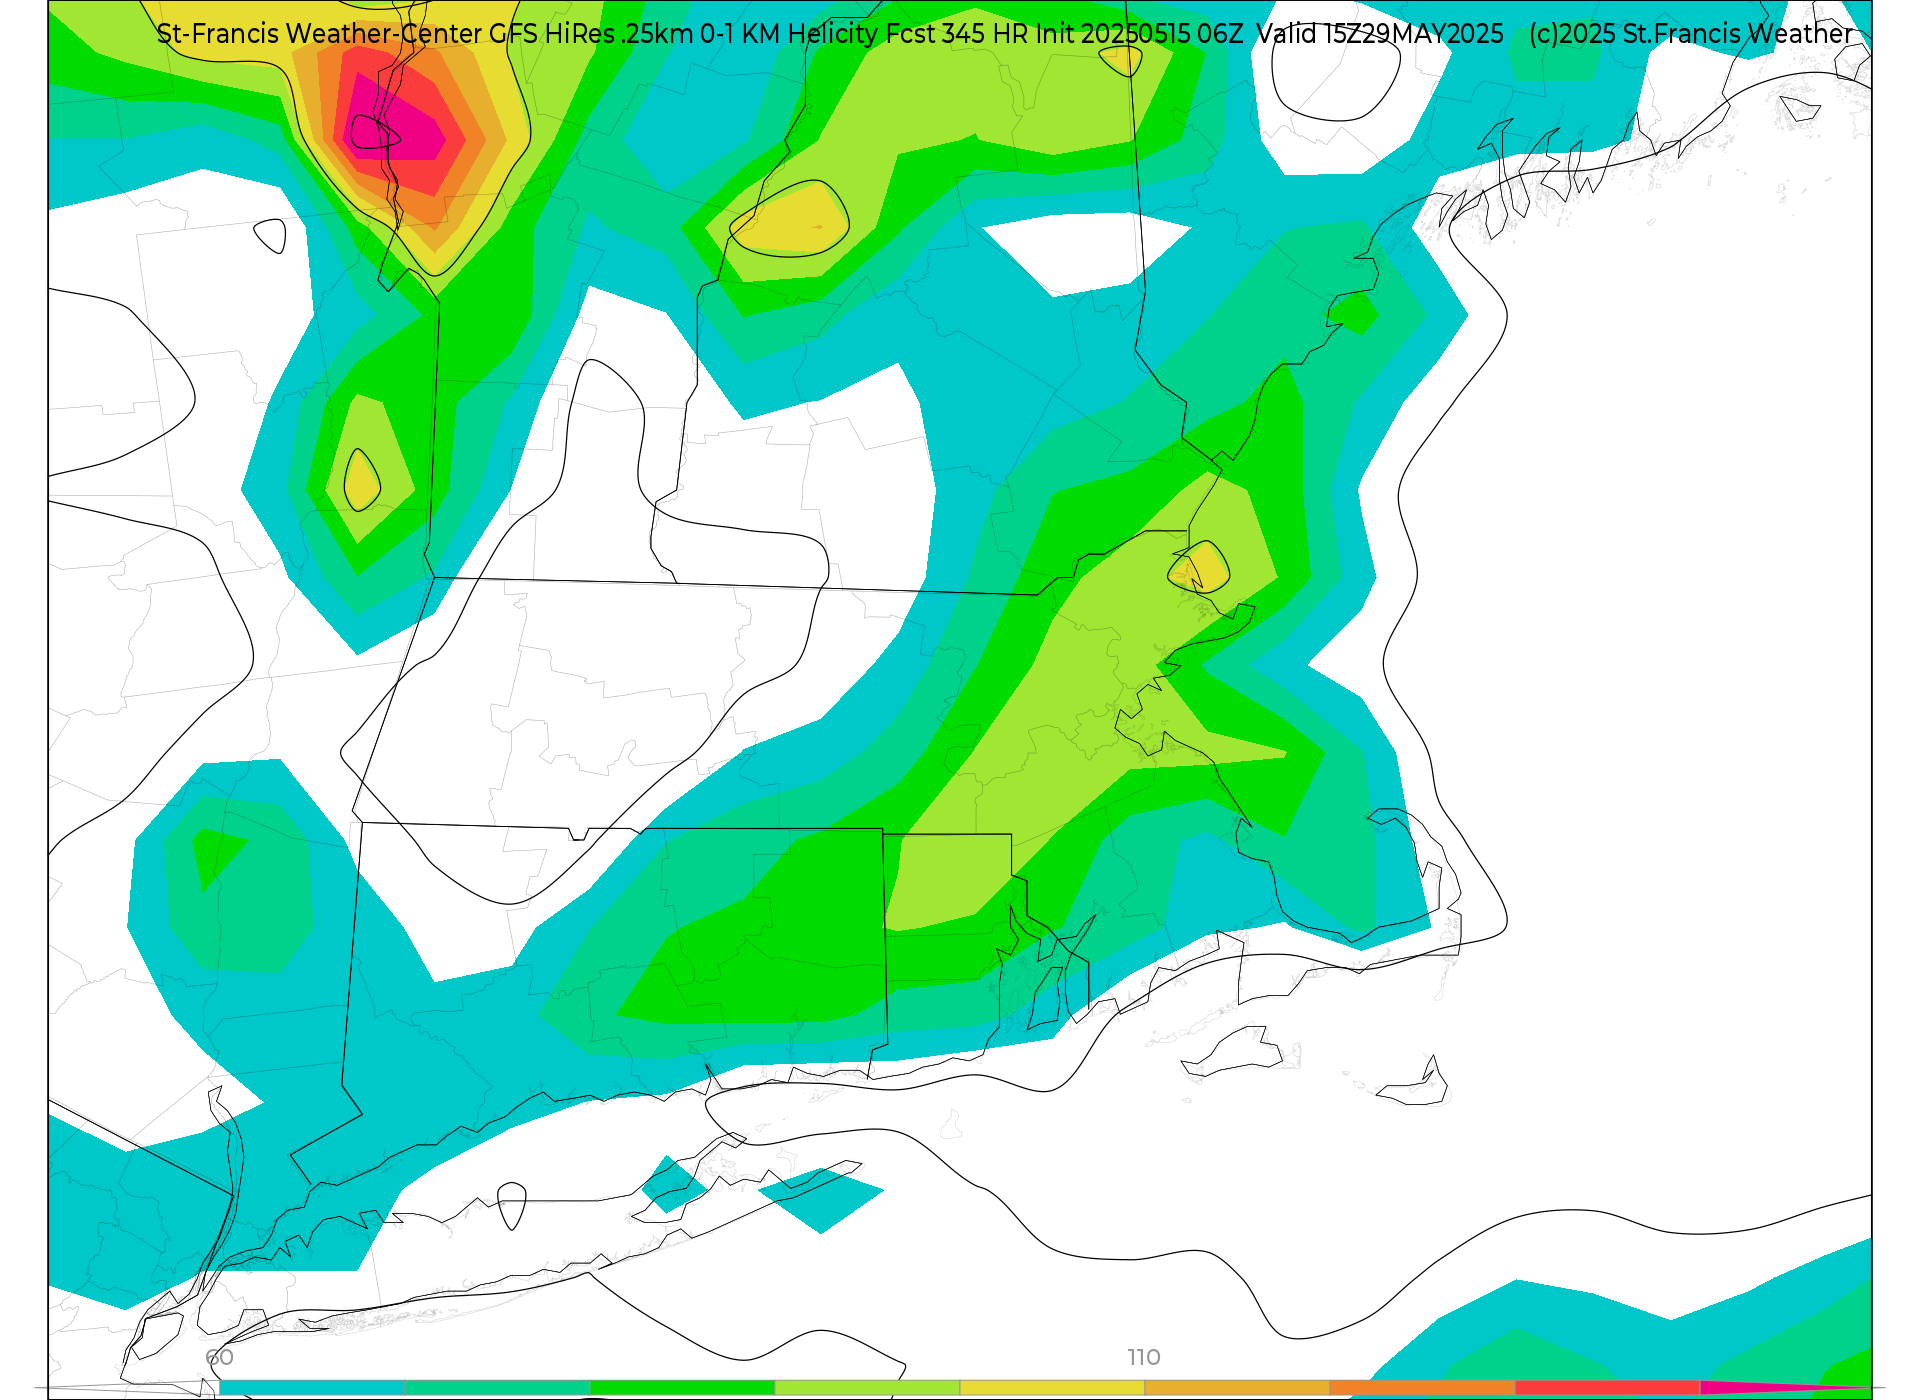Click the '60' color bar label
This screenshot has width=1920, height=1400.
tap(219, 1357)
